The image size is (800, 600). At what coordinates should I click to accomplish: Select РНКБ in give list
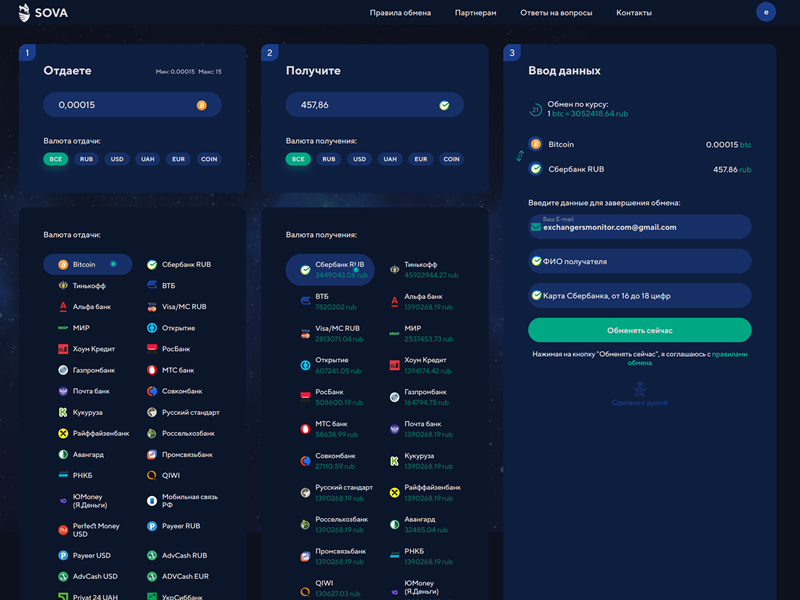pyautogui.click(x=76, y=476)
